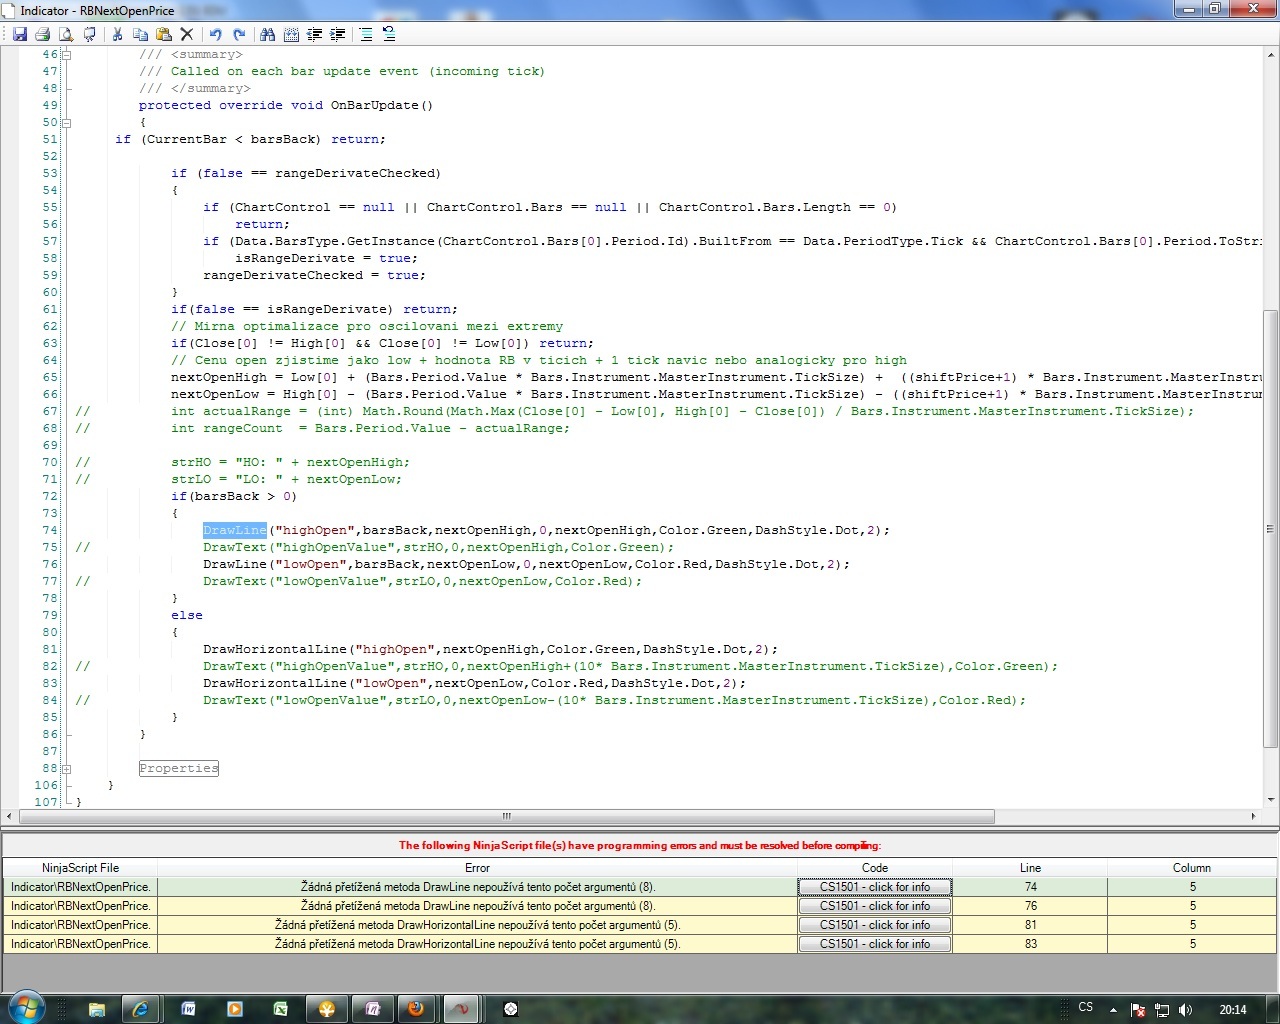Click the Paste clipboard icon
Viewport: 1280px width, 1024px height.
(x=164, y=34)
